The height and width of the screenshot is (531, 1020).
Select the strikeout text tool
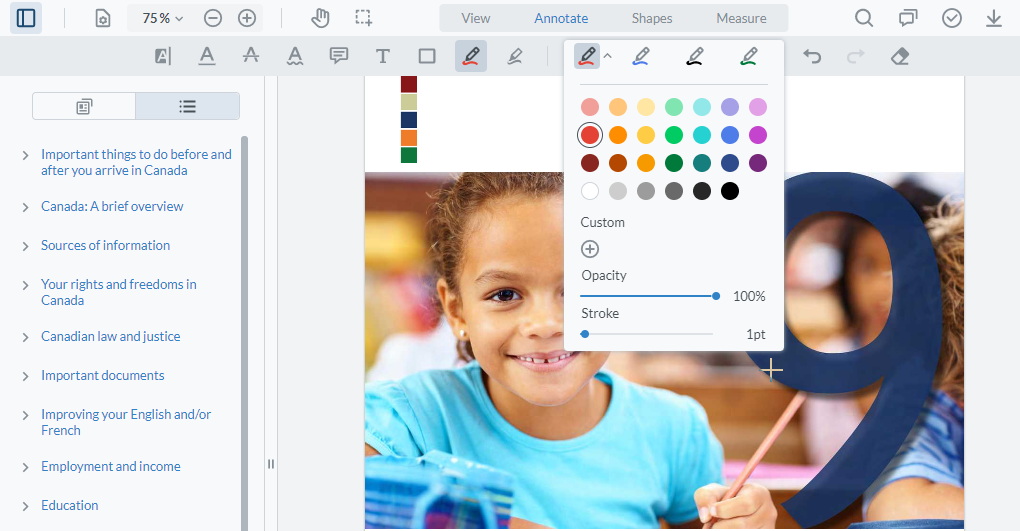pyautogui.click(x=251, y=57)
